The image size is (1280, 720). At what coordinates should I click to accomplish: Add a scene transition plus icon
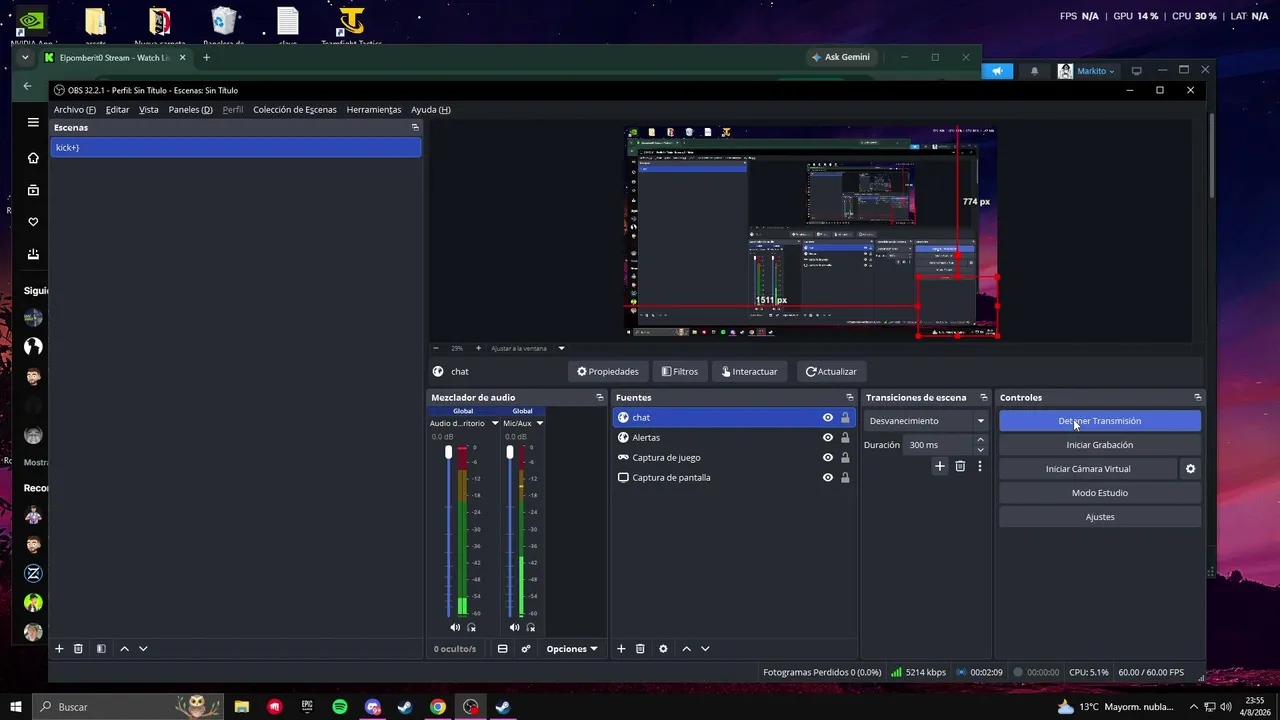(x=939, y=466)
